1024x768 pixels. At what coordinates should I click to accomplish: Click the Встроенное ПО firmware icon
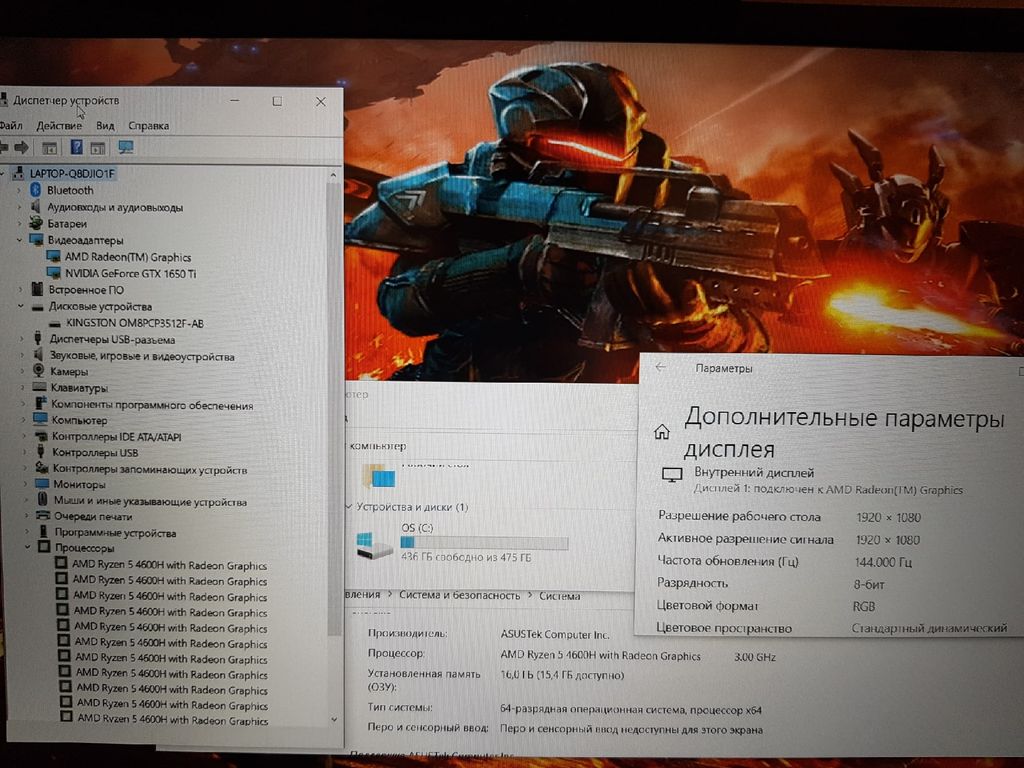click(37, 289)
